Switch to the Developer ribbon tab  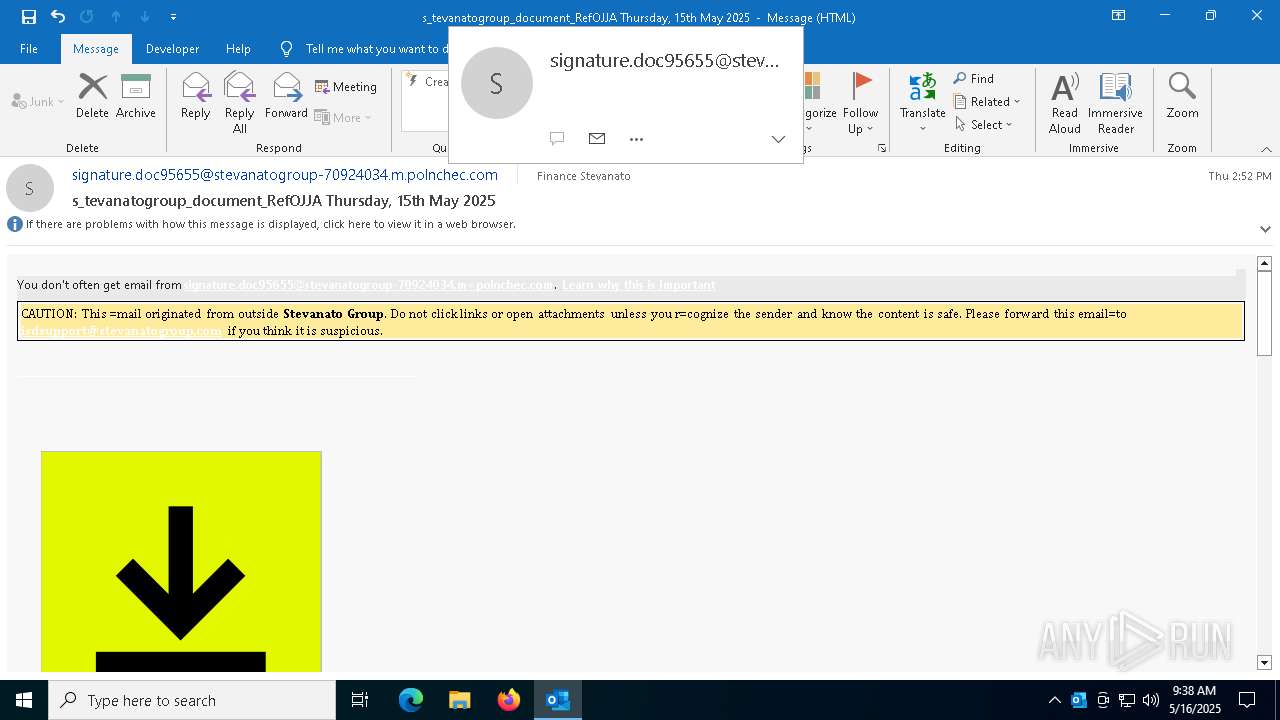(172, 48)
